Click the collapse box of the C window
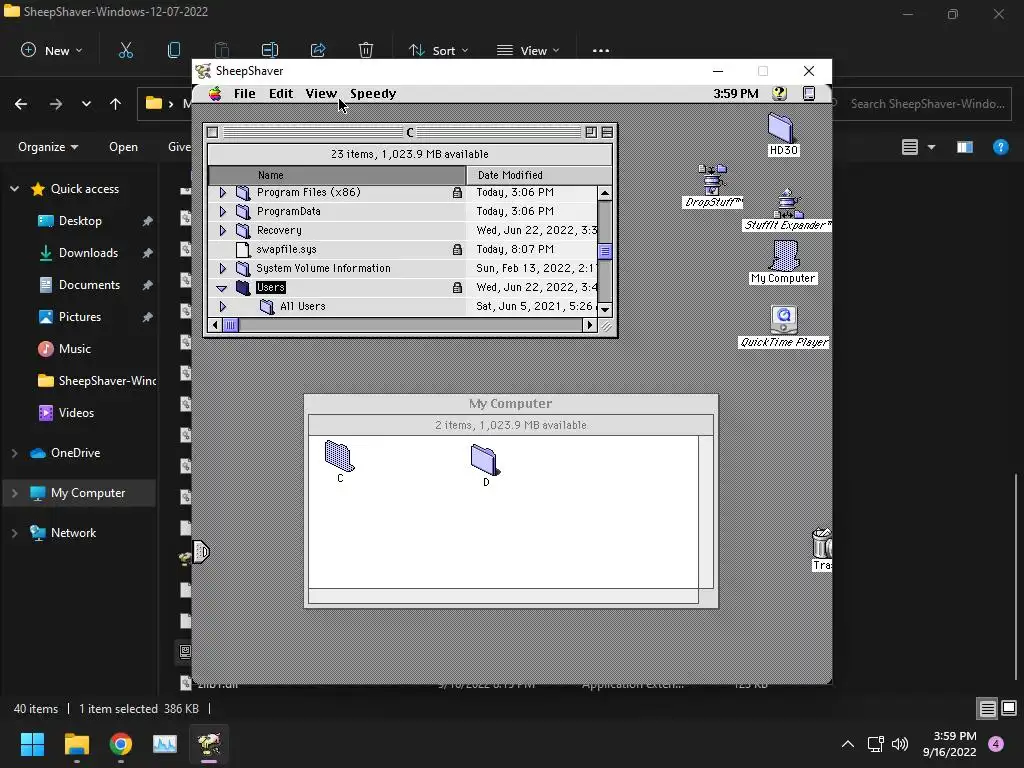Screen dimensions: 1024x768 click(x=607, y=133)
